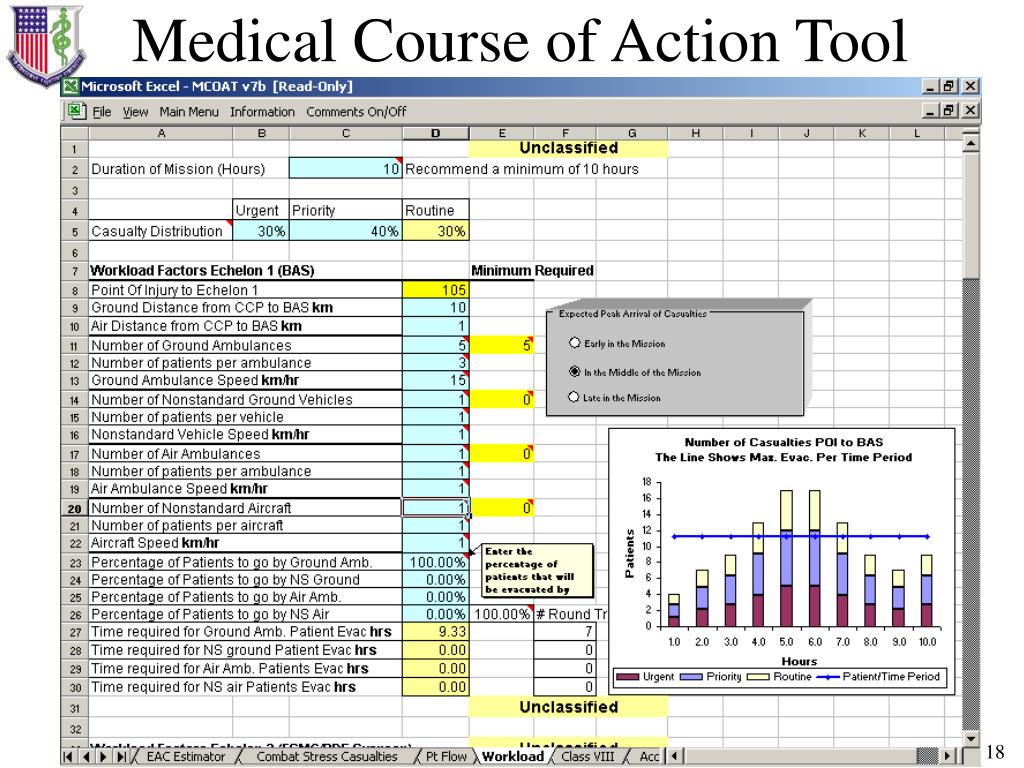The width and height of the screenshot is (1024, 768).
Task: Click 'Air Ambulance Speed km/hr' label
Action: [x=179, y=488]
